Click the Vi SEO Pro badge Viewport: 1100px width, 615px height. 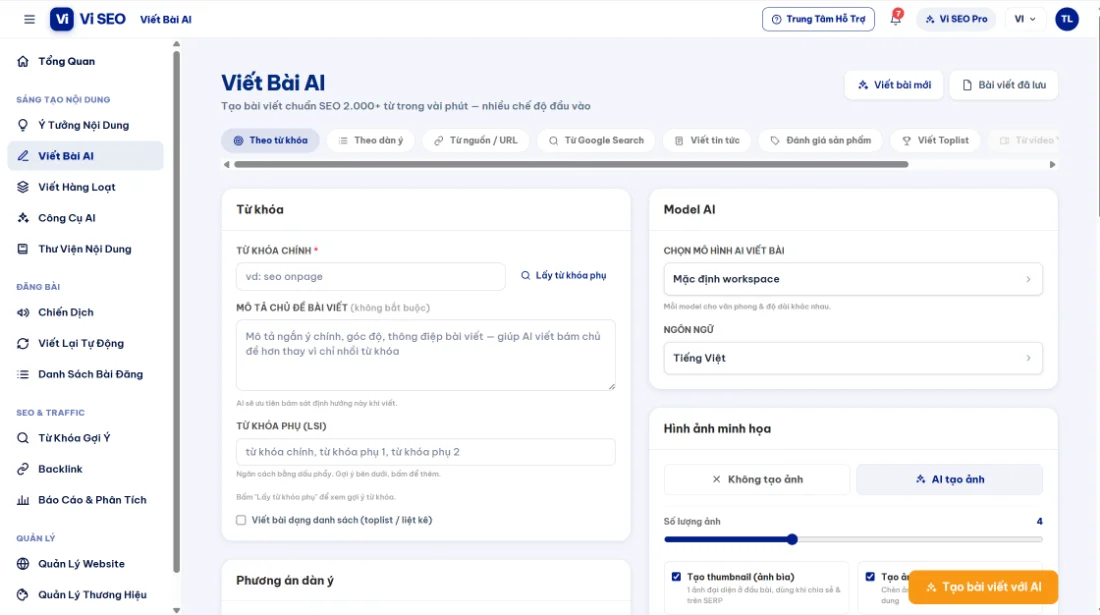[x=955, y=19]
